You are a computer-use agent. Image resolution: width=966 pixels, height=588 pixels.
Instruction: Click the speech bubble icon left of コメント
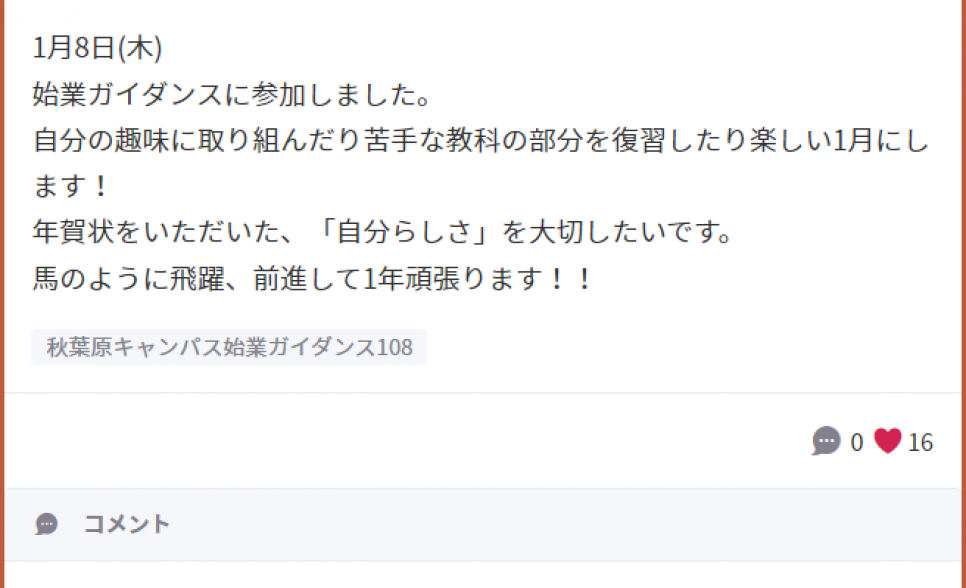click(46, 524)
